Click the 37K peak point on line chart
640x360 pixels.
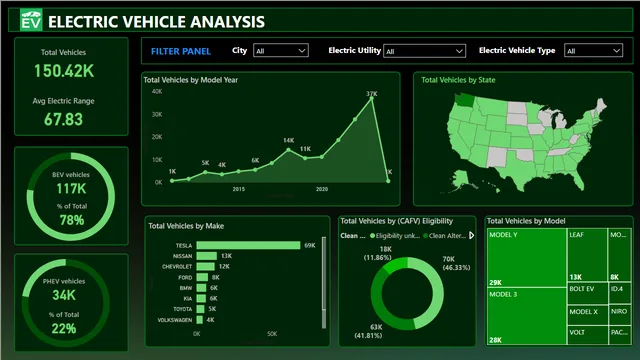[x=371, y=98]
